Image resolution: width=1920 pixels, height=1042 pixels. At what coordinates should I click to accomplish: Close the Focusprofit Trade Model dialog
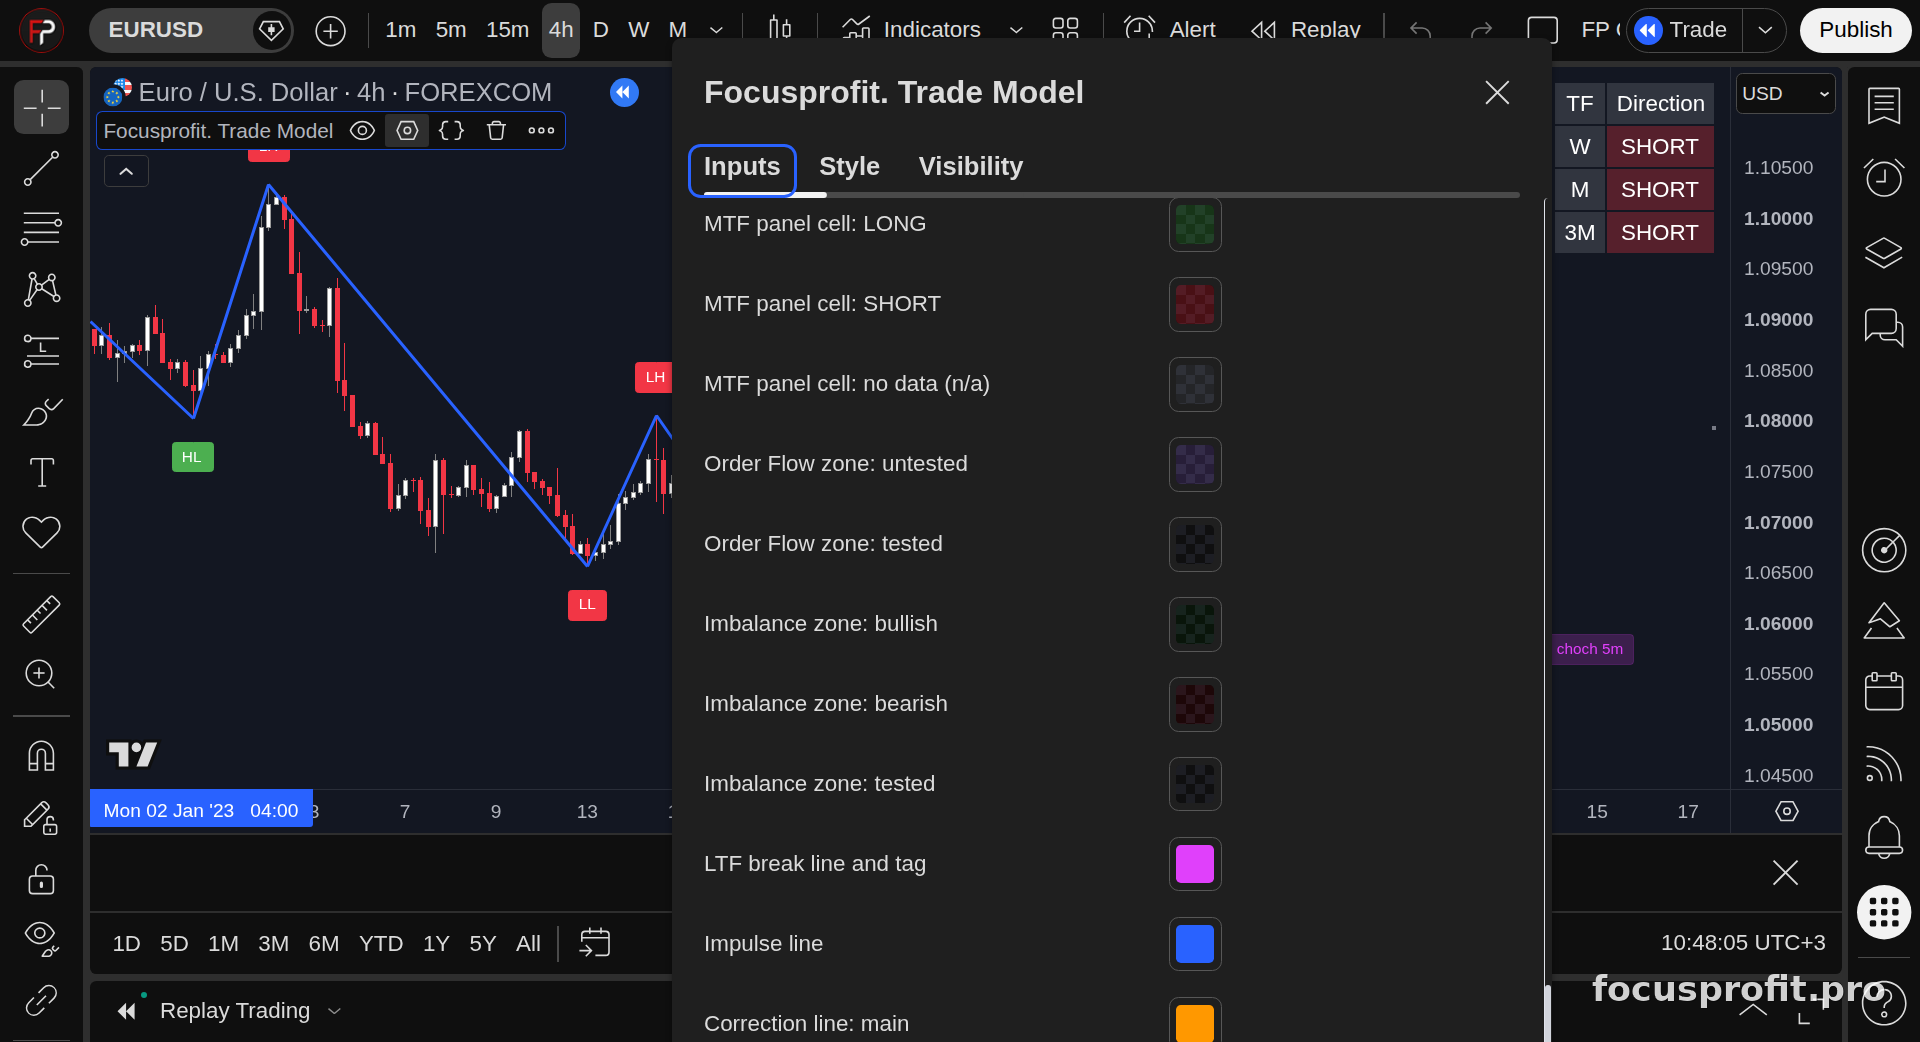click(1497, 92)
